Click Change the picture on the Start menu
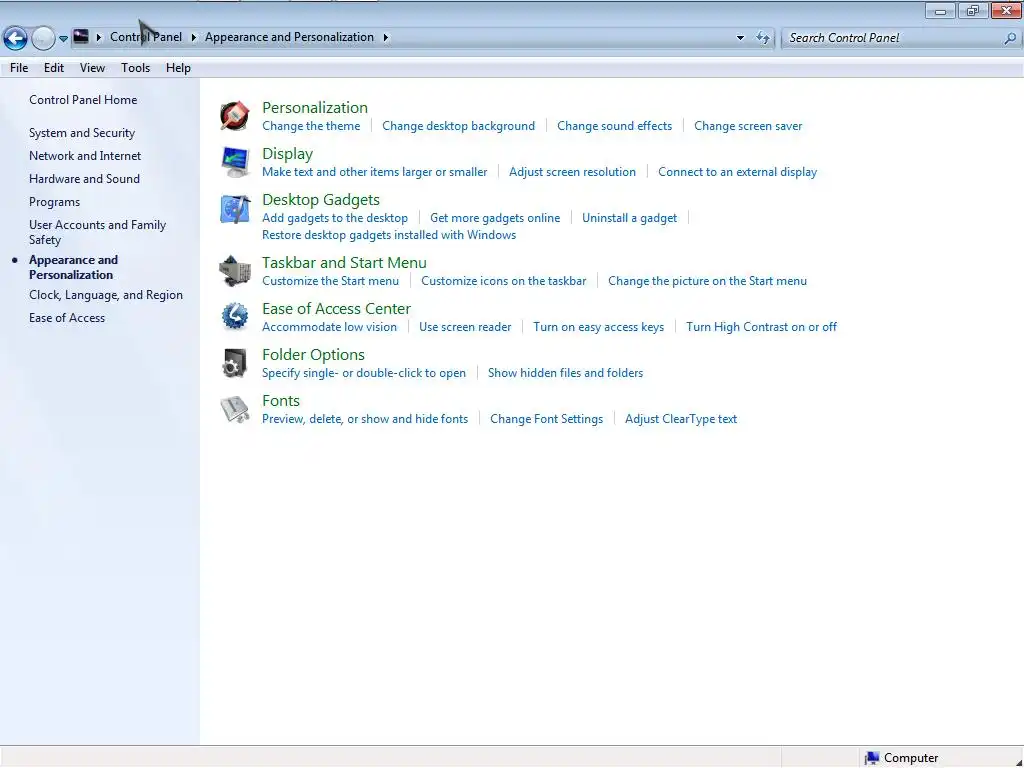 [x=707, y=281]
